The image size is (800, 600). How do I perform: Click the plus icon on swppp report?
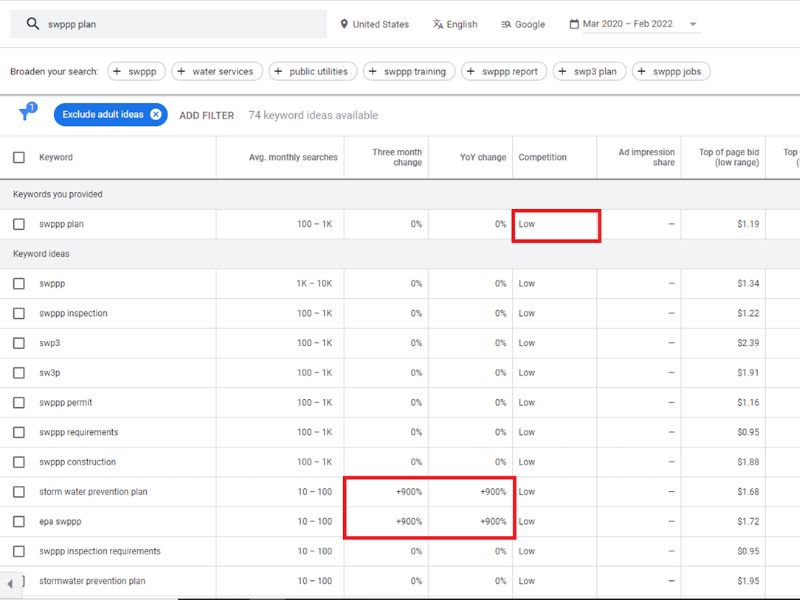[x=470, y=71]
